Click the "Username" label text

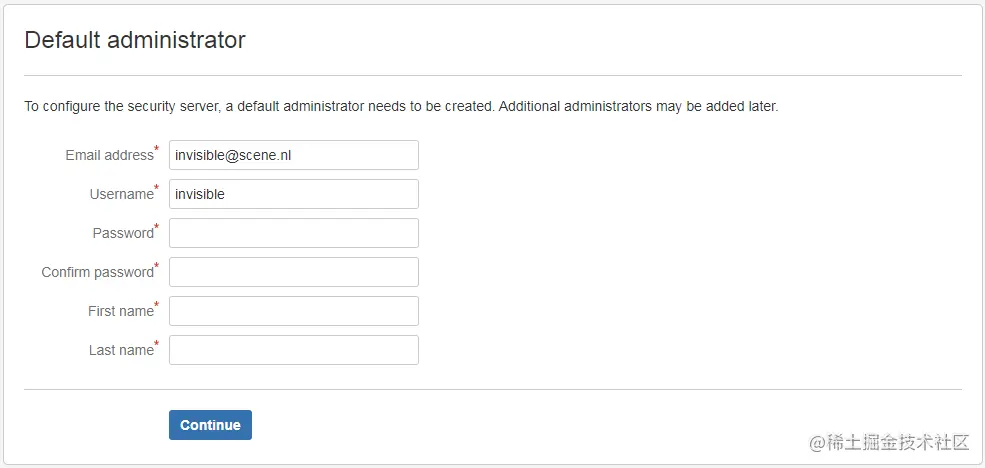122,195
